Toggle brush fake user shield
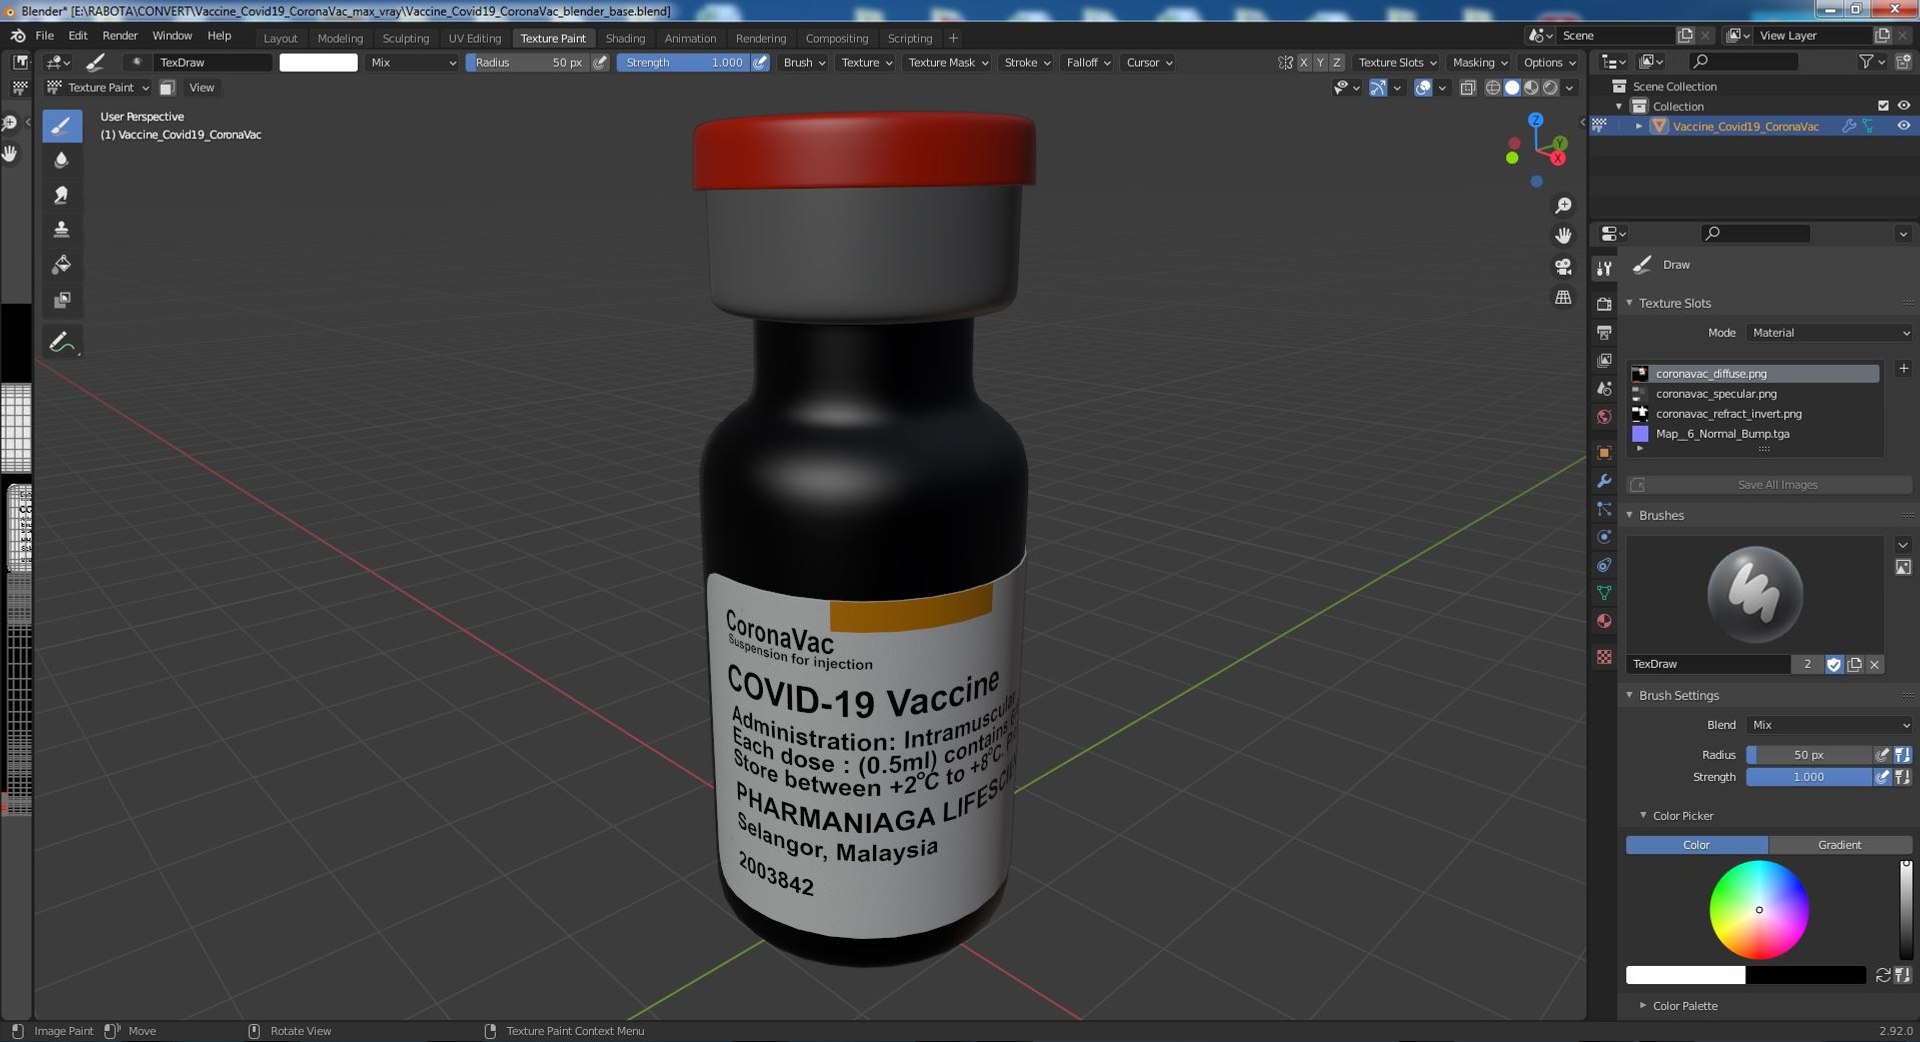 [1834, 664]
